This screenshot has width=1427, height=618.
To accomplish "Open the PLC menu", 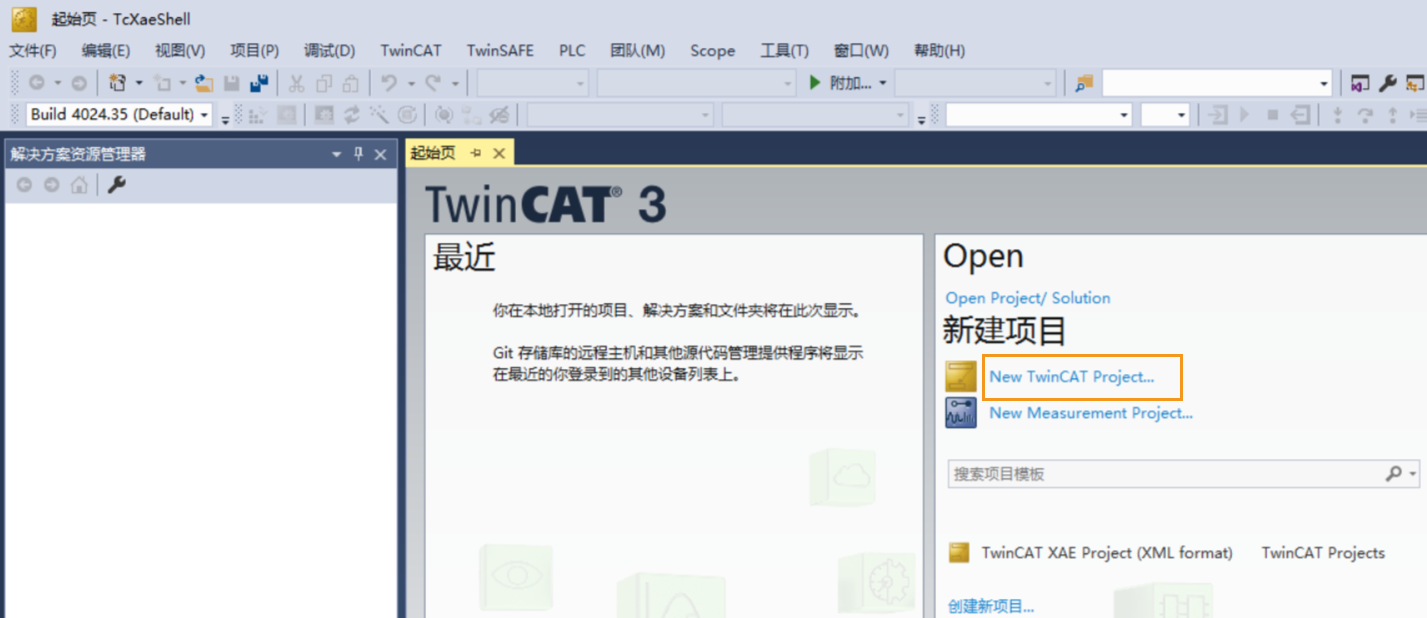I will pyautogui.click(x=572, y=50).
